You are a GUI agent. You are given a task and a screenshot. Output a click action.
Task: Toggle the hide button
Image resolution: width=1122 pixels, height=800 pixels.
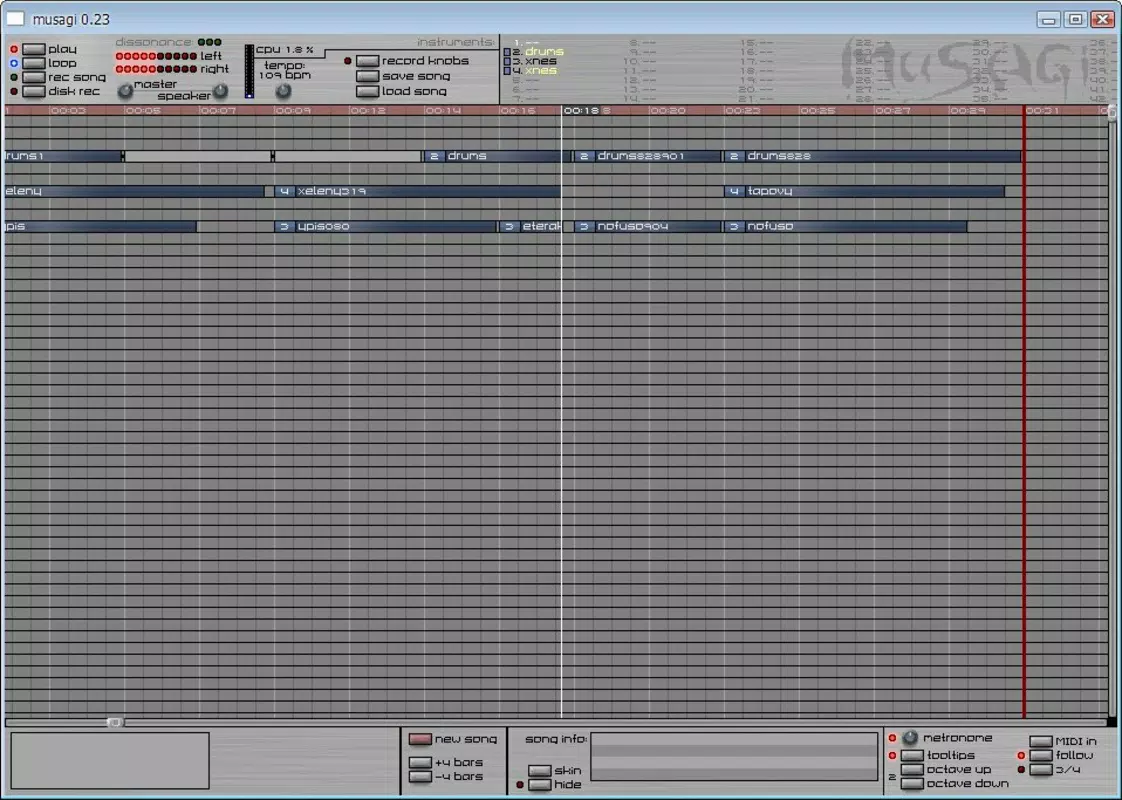pos(540,785)
